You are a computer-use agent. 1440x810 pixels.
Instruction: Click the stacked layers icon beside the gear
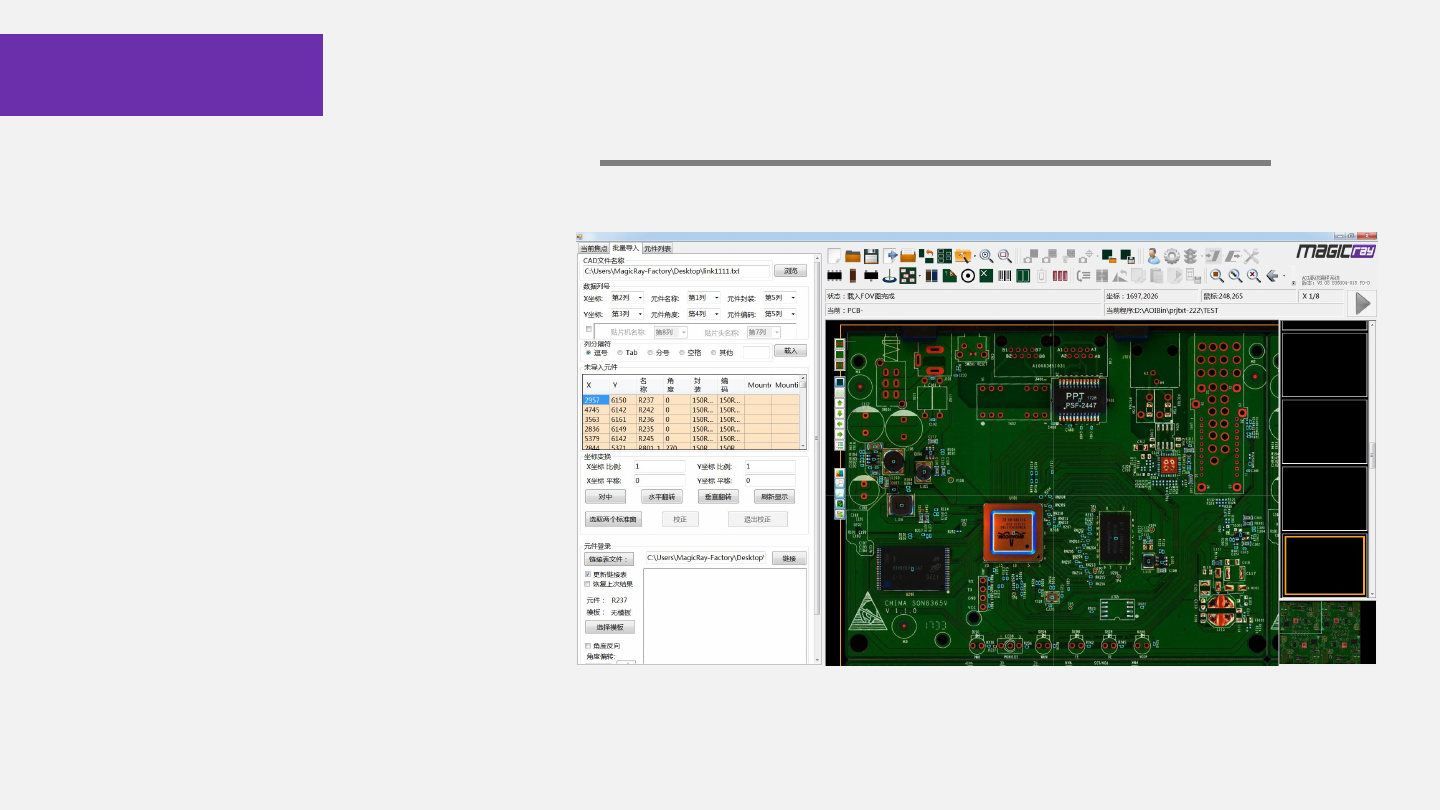(1190, 256)
